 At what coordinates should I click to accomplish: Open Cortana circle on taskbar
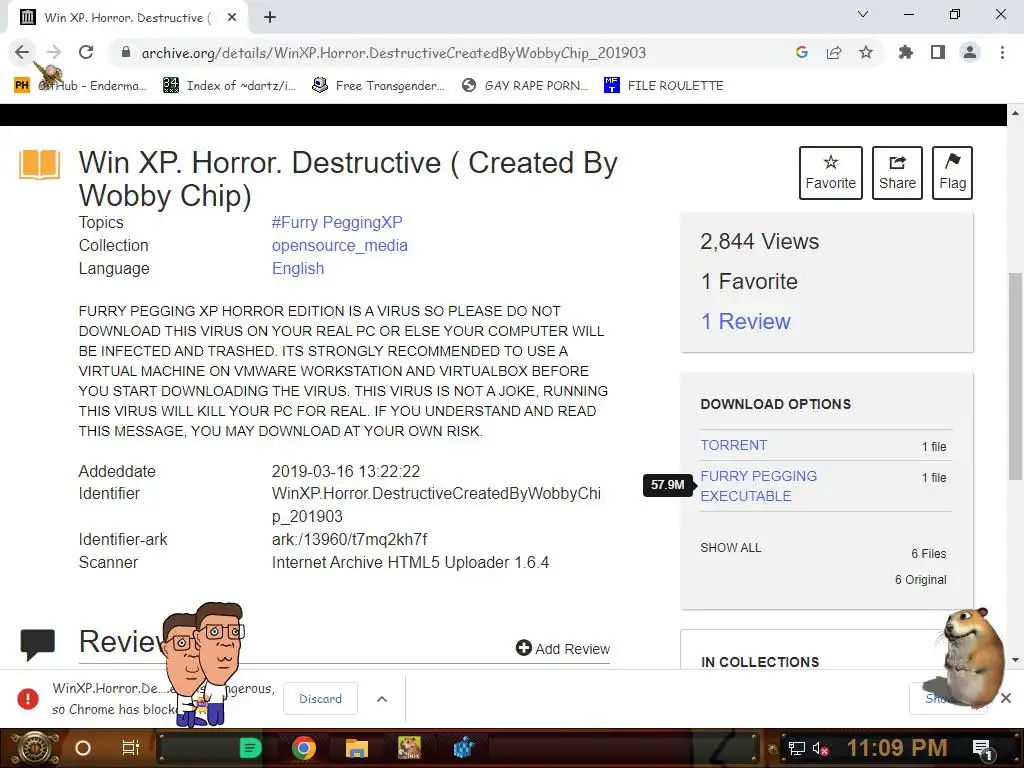coord(83,748)
